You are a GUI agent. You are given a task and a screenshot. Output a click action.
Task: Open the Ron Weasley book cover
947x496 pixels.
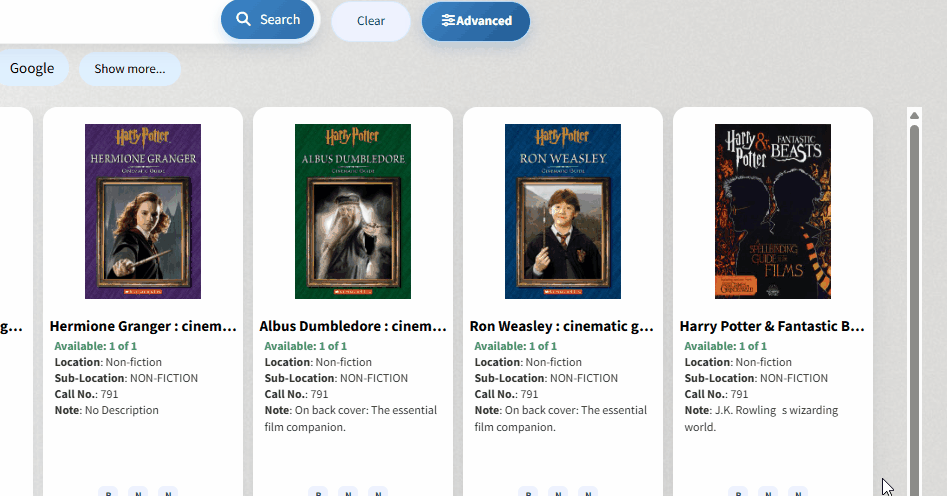pyautogui.click(x=563, y=211)
